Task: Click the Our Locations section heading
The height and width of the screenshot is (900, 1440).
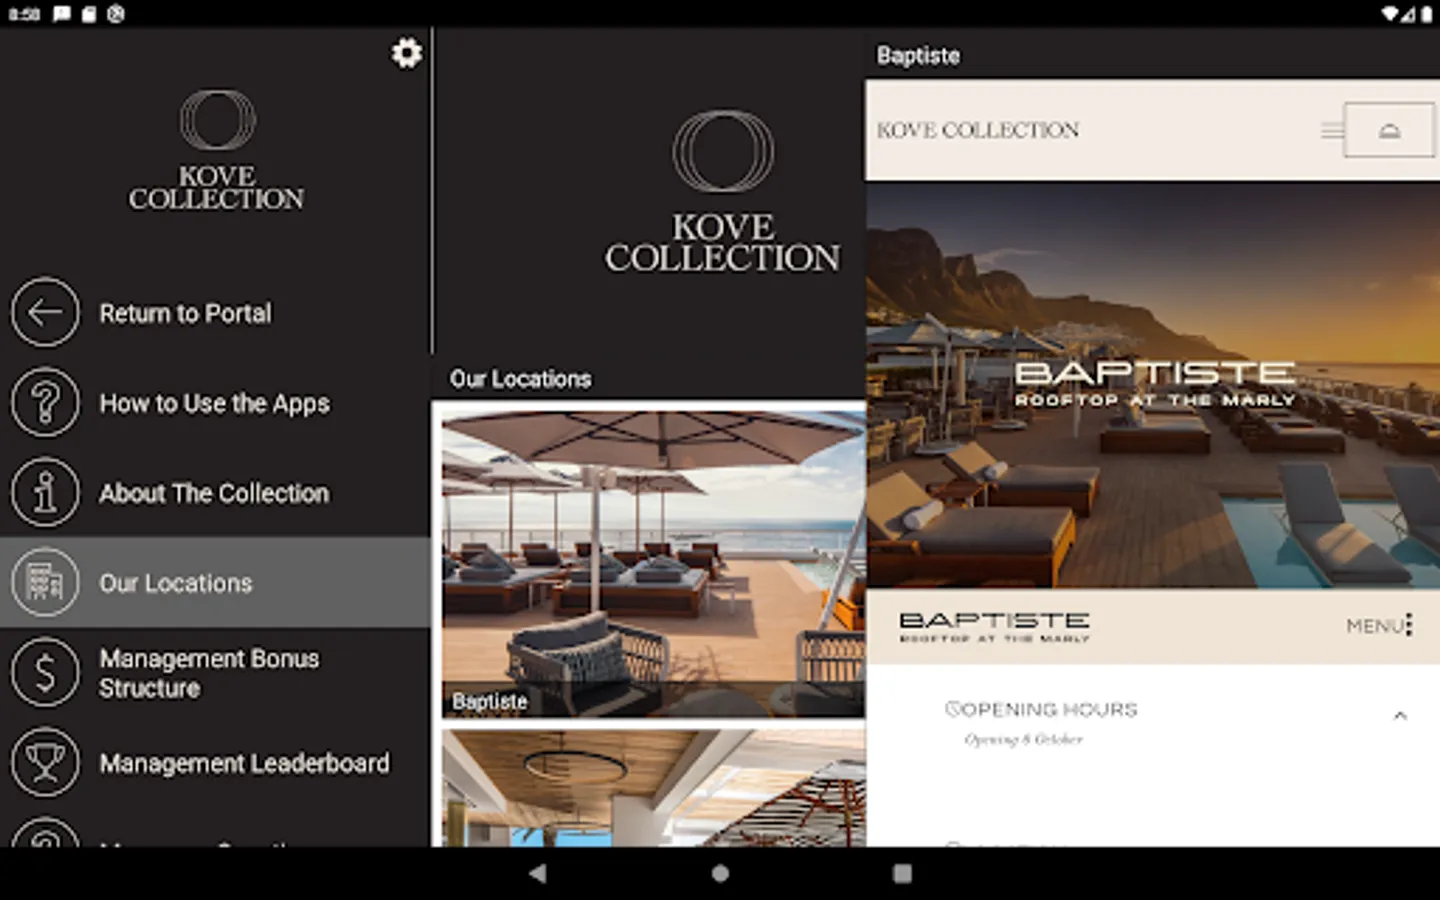Action: pyautogui.click(x=520, y=379)
